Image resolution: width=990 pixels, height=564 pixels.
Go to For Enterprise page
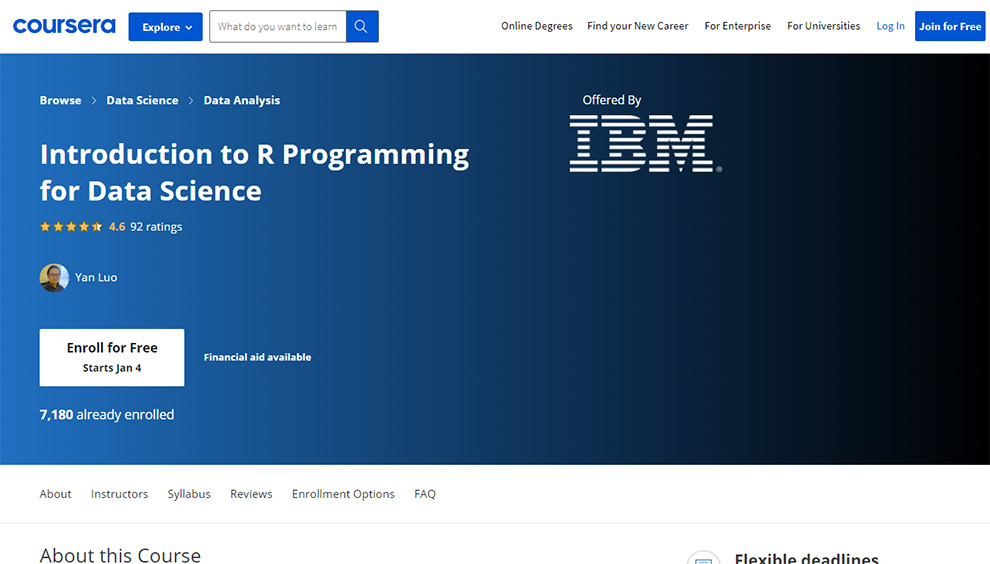pos(737,26)
